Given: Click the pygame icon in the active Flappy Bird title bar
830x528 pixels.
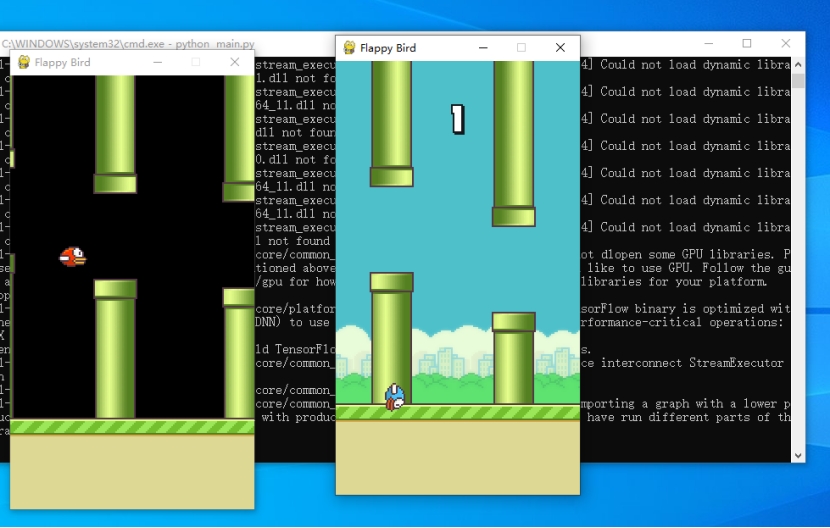Looking at the screenshot, I should 349,48.
